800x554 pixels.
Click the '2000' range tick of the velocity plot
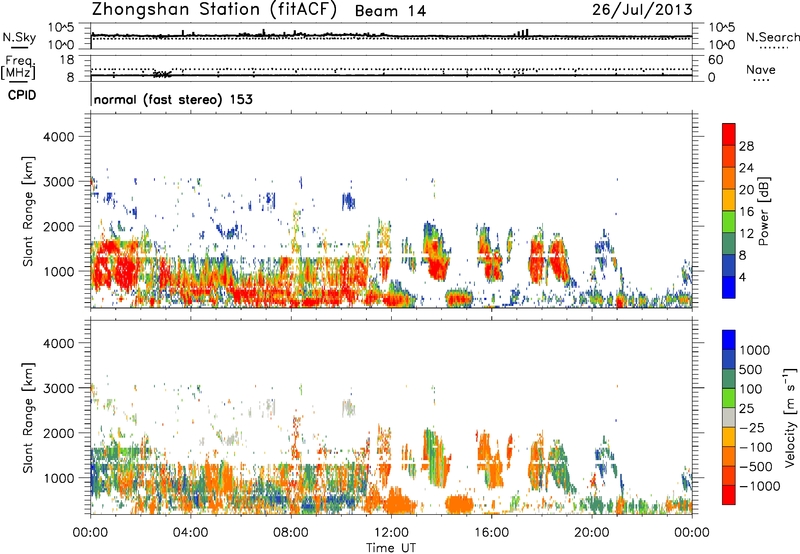click(x=59, y=433)
